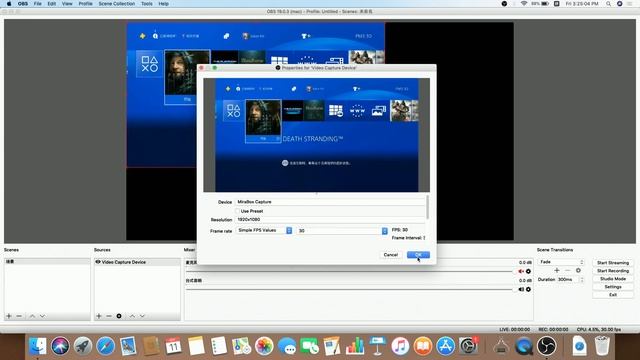Viewport: 640px width, 360px height.
Task: Open the Simple FPS Values frame rate dropdown
Action: coord(264,231)
